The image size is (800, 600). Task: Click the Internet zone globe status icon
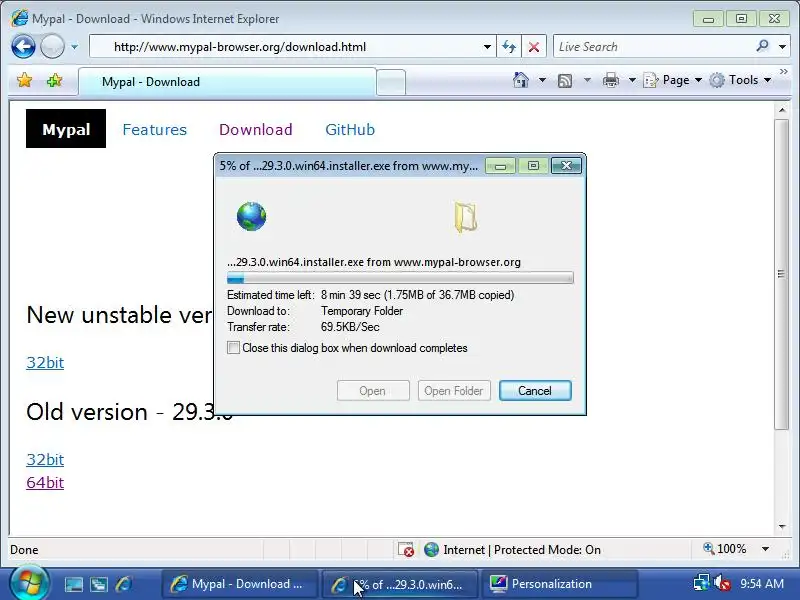432,549
